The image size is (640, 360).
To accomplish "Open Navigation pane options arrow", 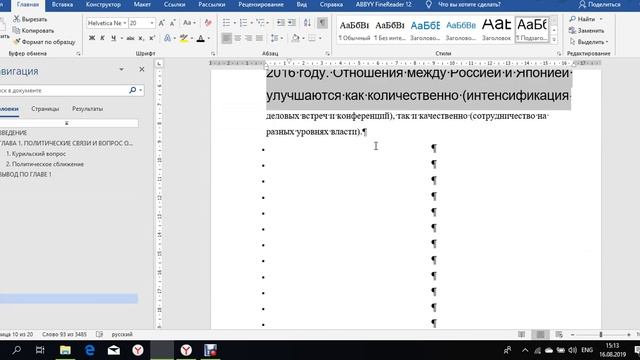I will tap(121, 69).
